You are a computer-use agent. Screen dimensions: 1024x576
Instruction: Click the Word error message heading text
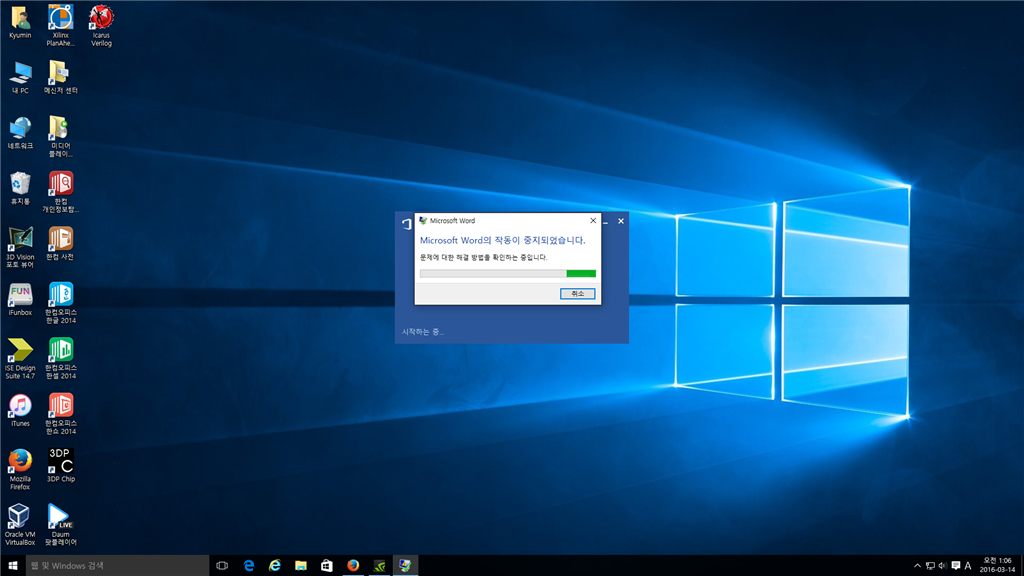[502, 240]
